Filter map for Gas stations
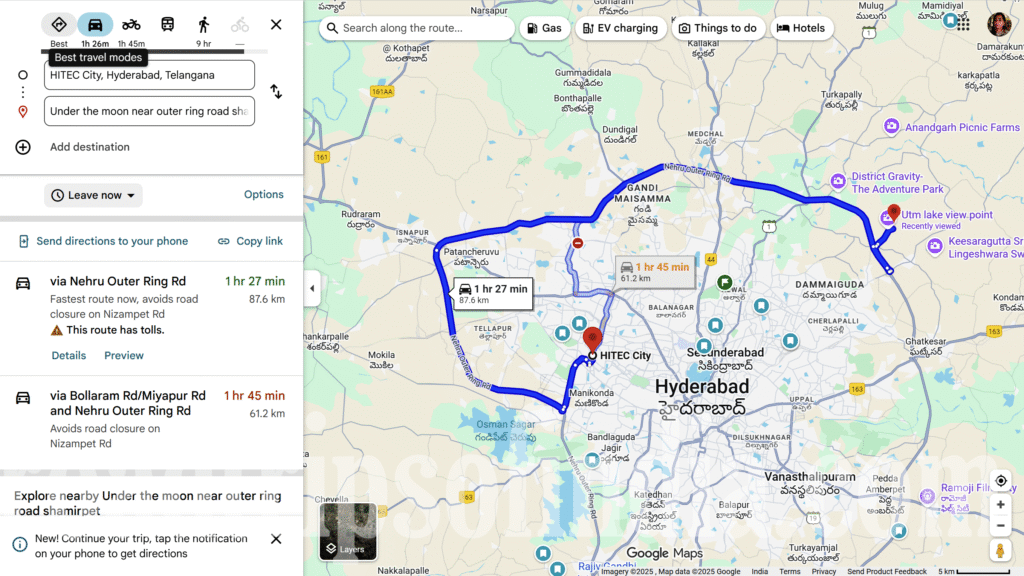Viewport: 1024px width, 576px height. 543,28
